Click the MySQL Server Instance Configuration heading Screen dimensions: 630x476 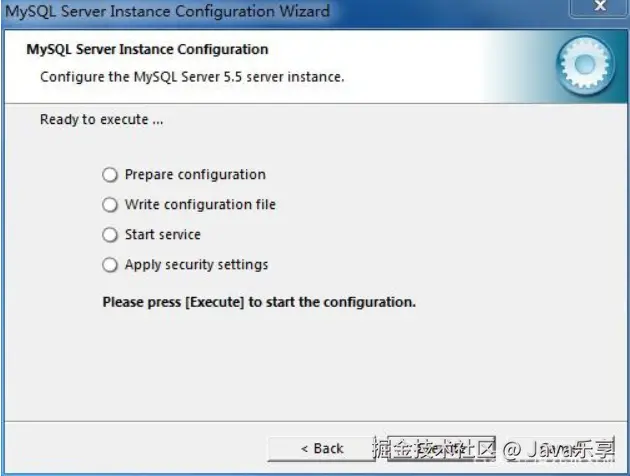pyautogui.click(x=147, y=49)
